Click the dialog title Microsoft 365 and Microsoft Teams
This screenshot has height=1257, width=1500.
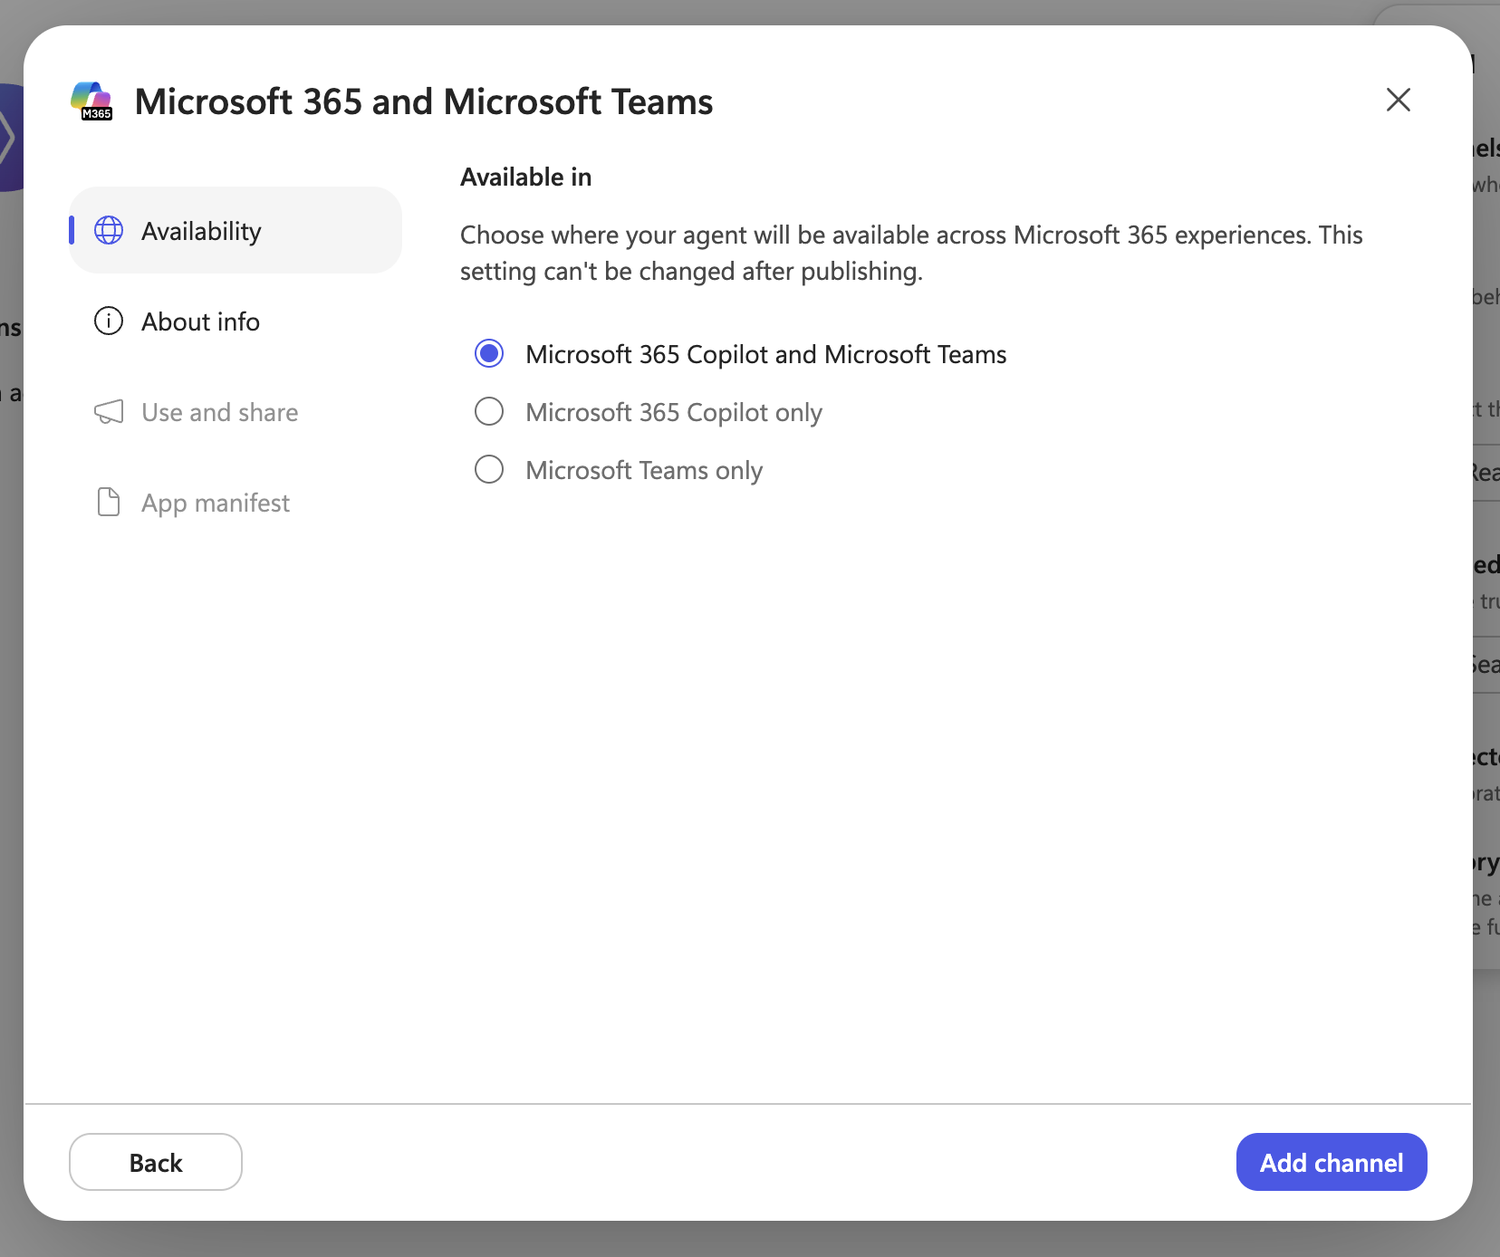[x=424, y=102]
